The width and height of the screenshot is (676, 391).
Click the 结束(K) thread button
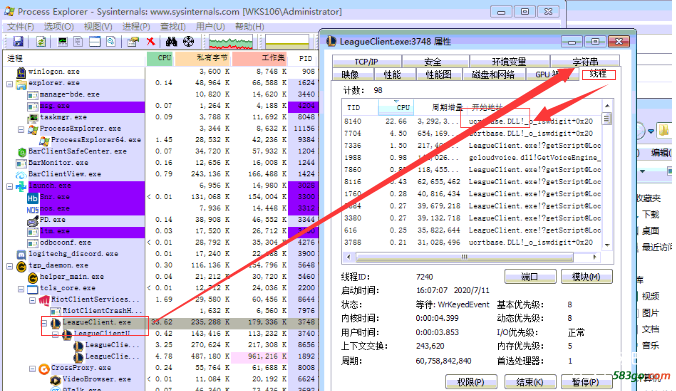[x=529, y=382]
